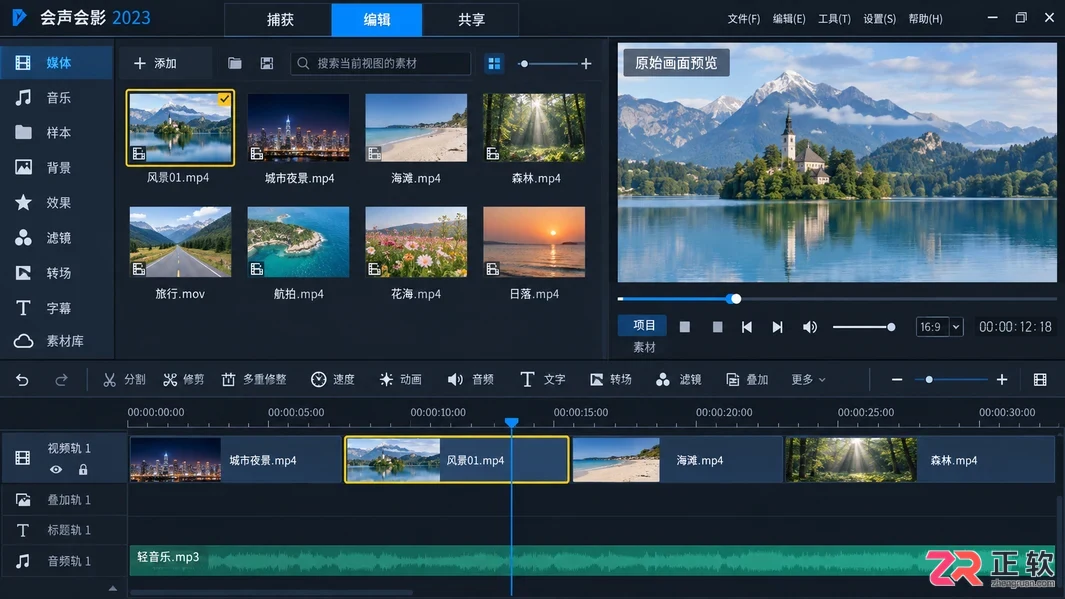Click the folder browse icon in library toolbar
Image resolution: width=1065 pixels, height=599 pixels.
point(235,63)
